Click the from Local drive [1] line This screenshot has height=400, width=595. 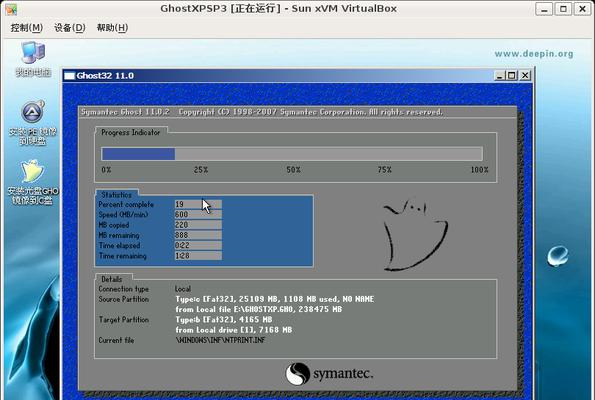pos(233,330)
